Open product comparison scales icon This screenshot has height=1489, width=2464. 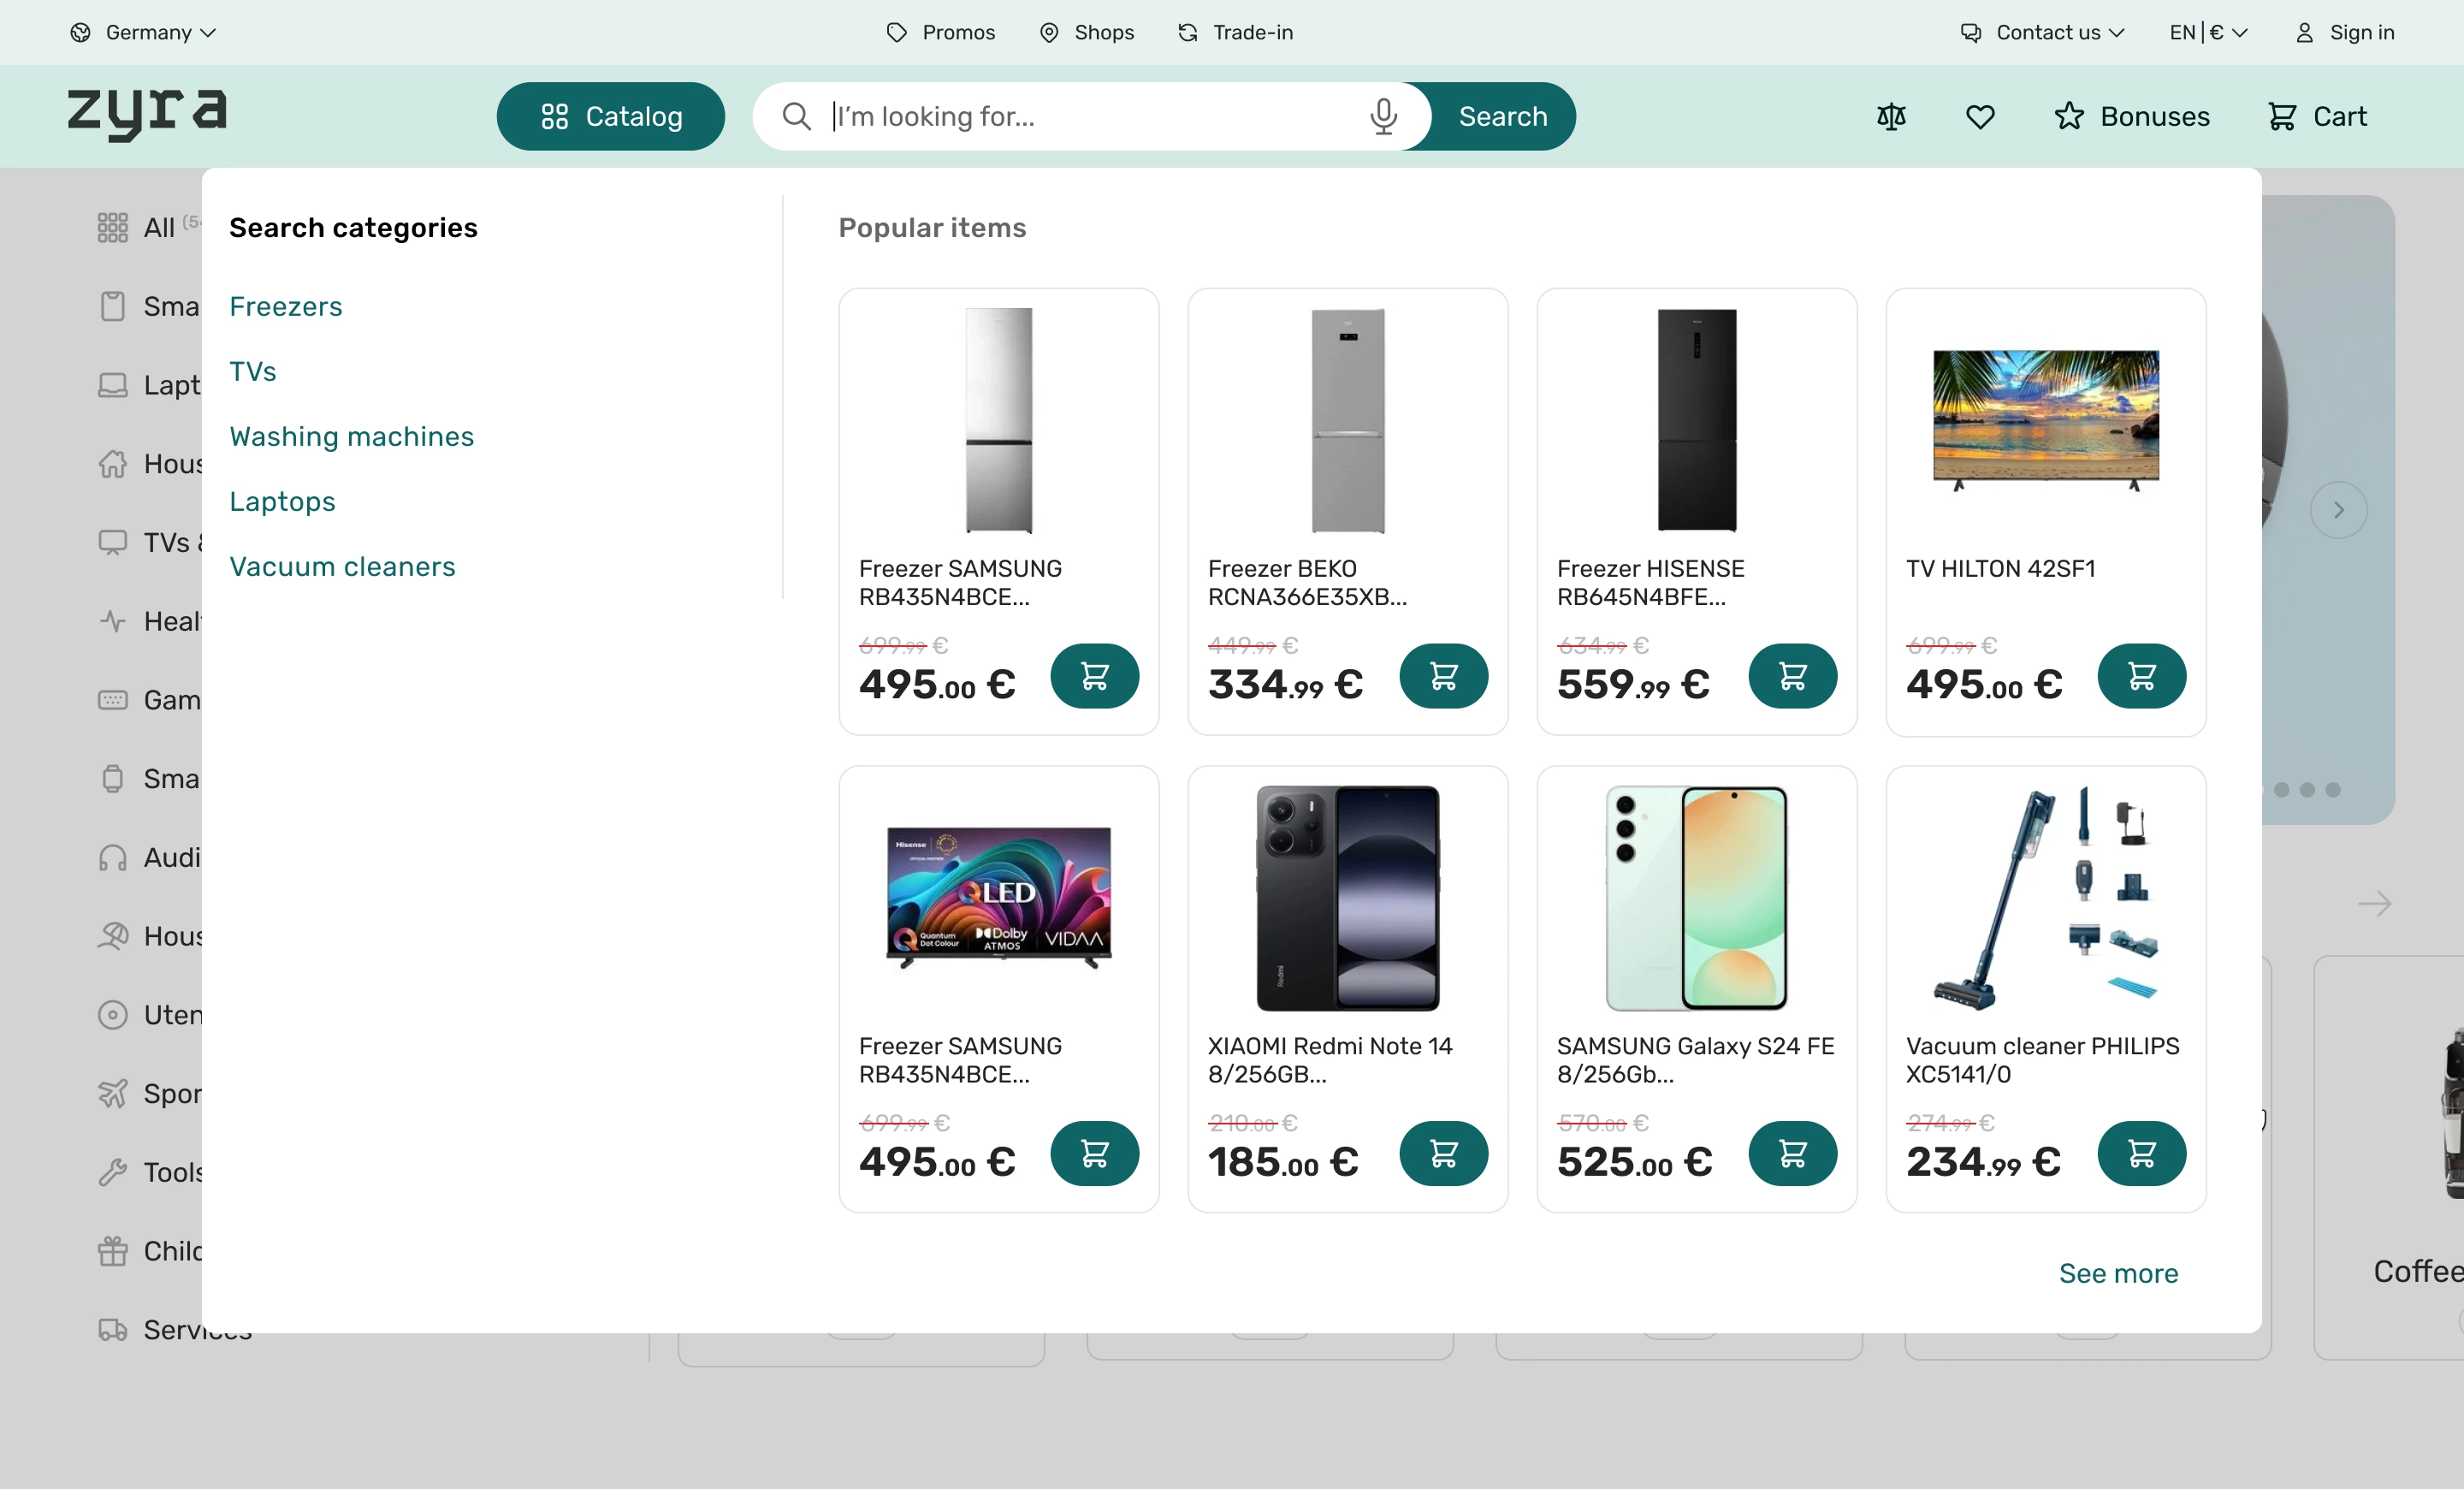point(1891,117)
